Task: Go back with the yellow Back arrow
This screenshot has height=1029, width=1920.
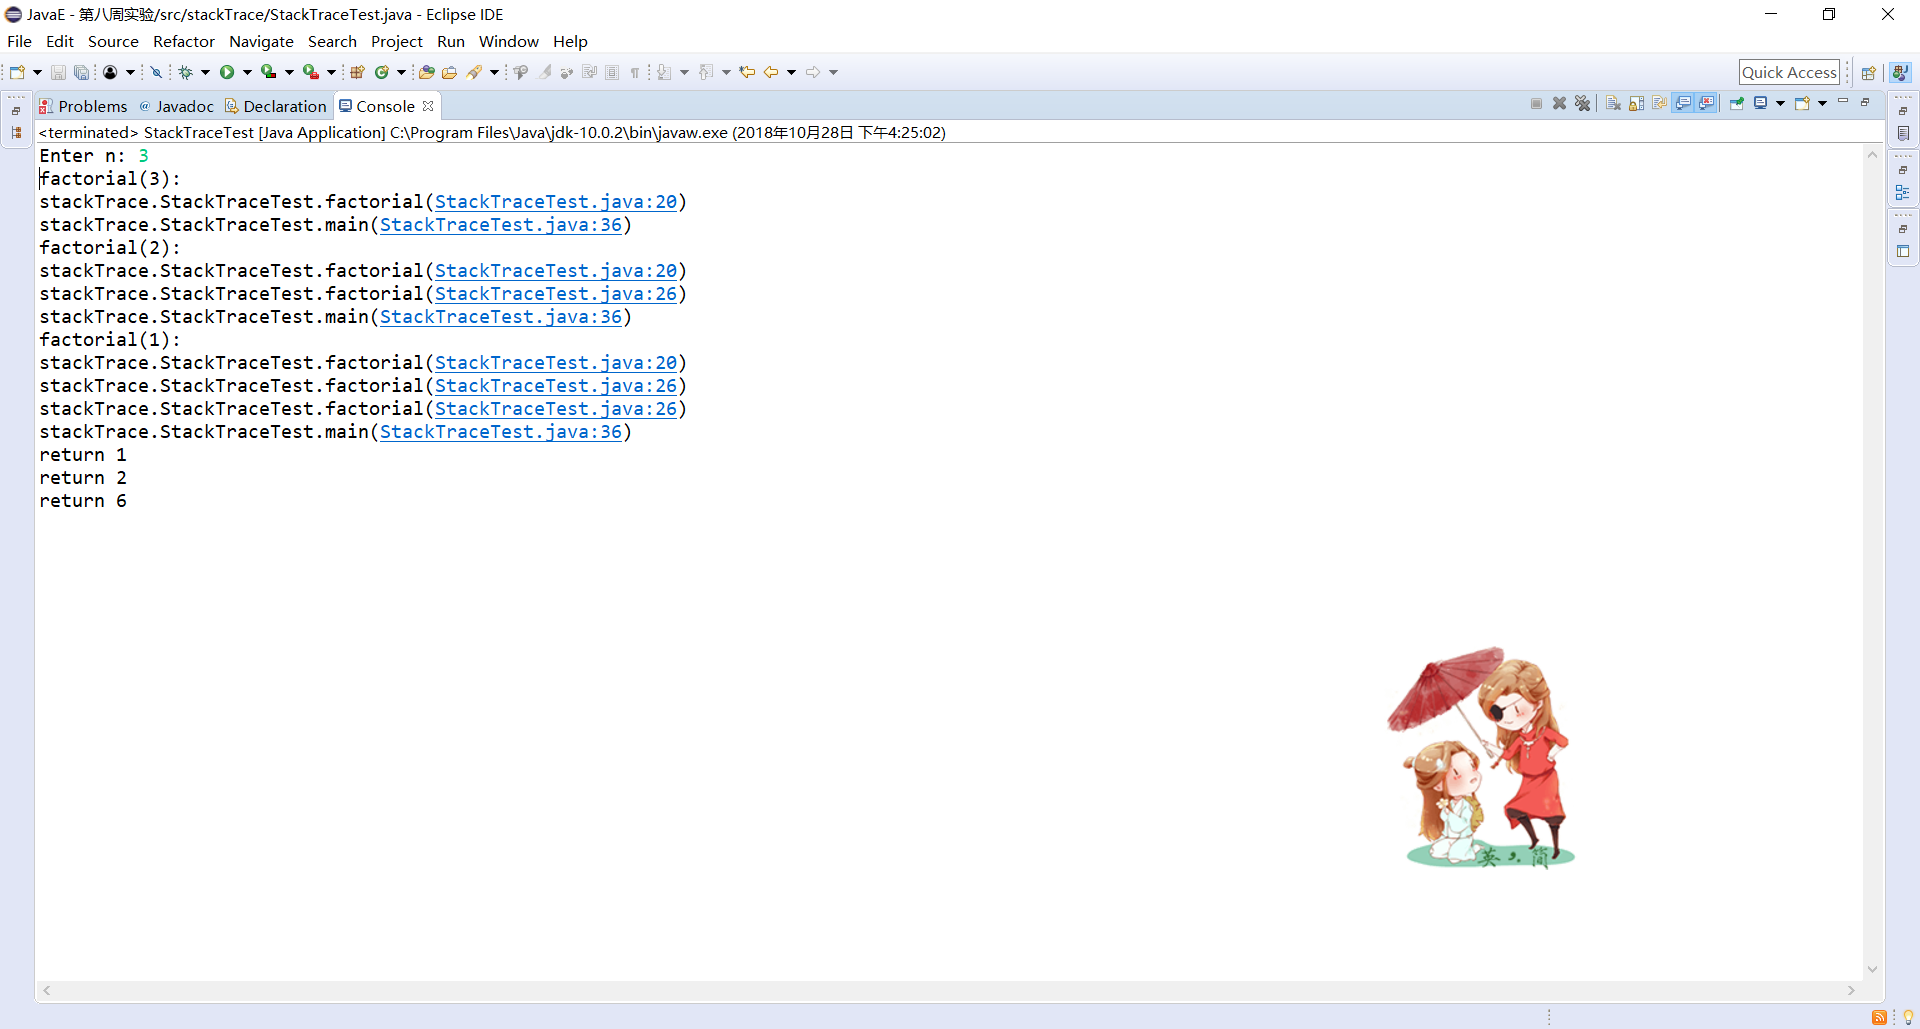Action: pyautogui.click(x=771, y=72)
